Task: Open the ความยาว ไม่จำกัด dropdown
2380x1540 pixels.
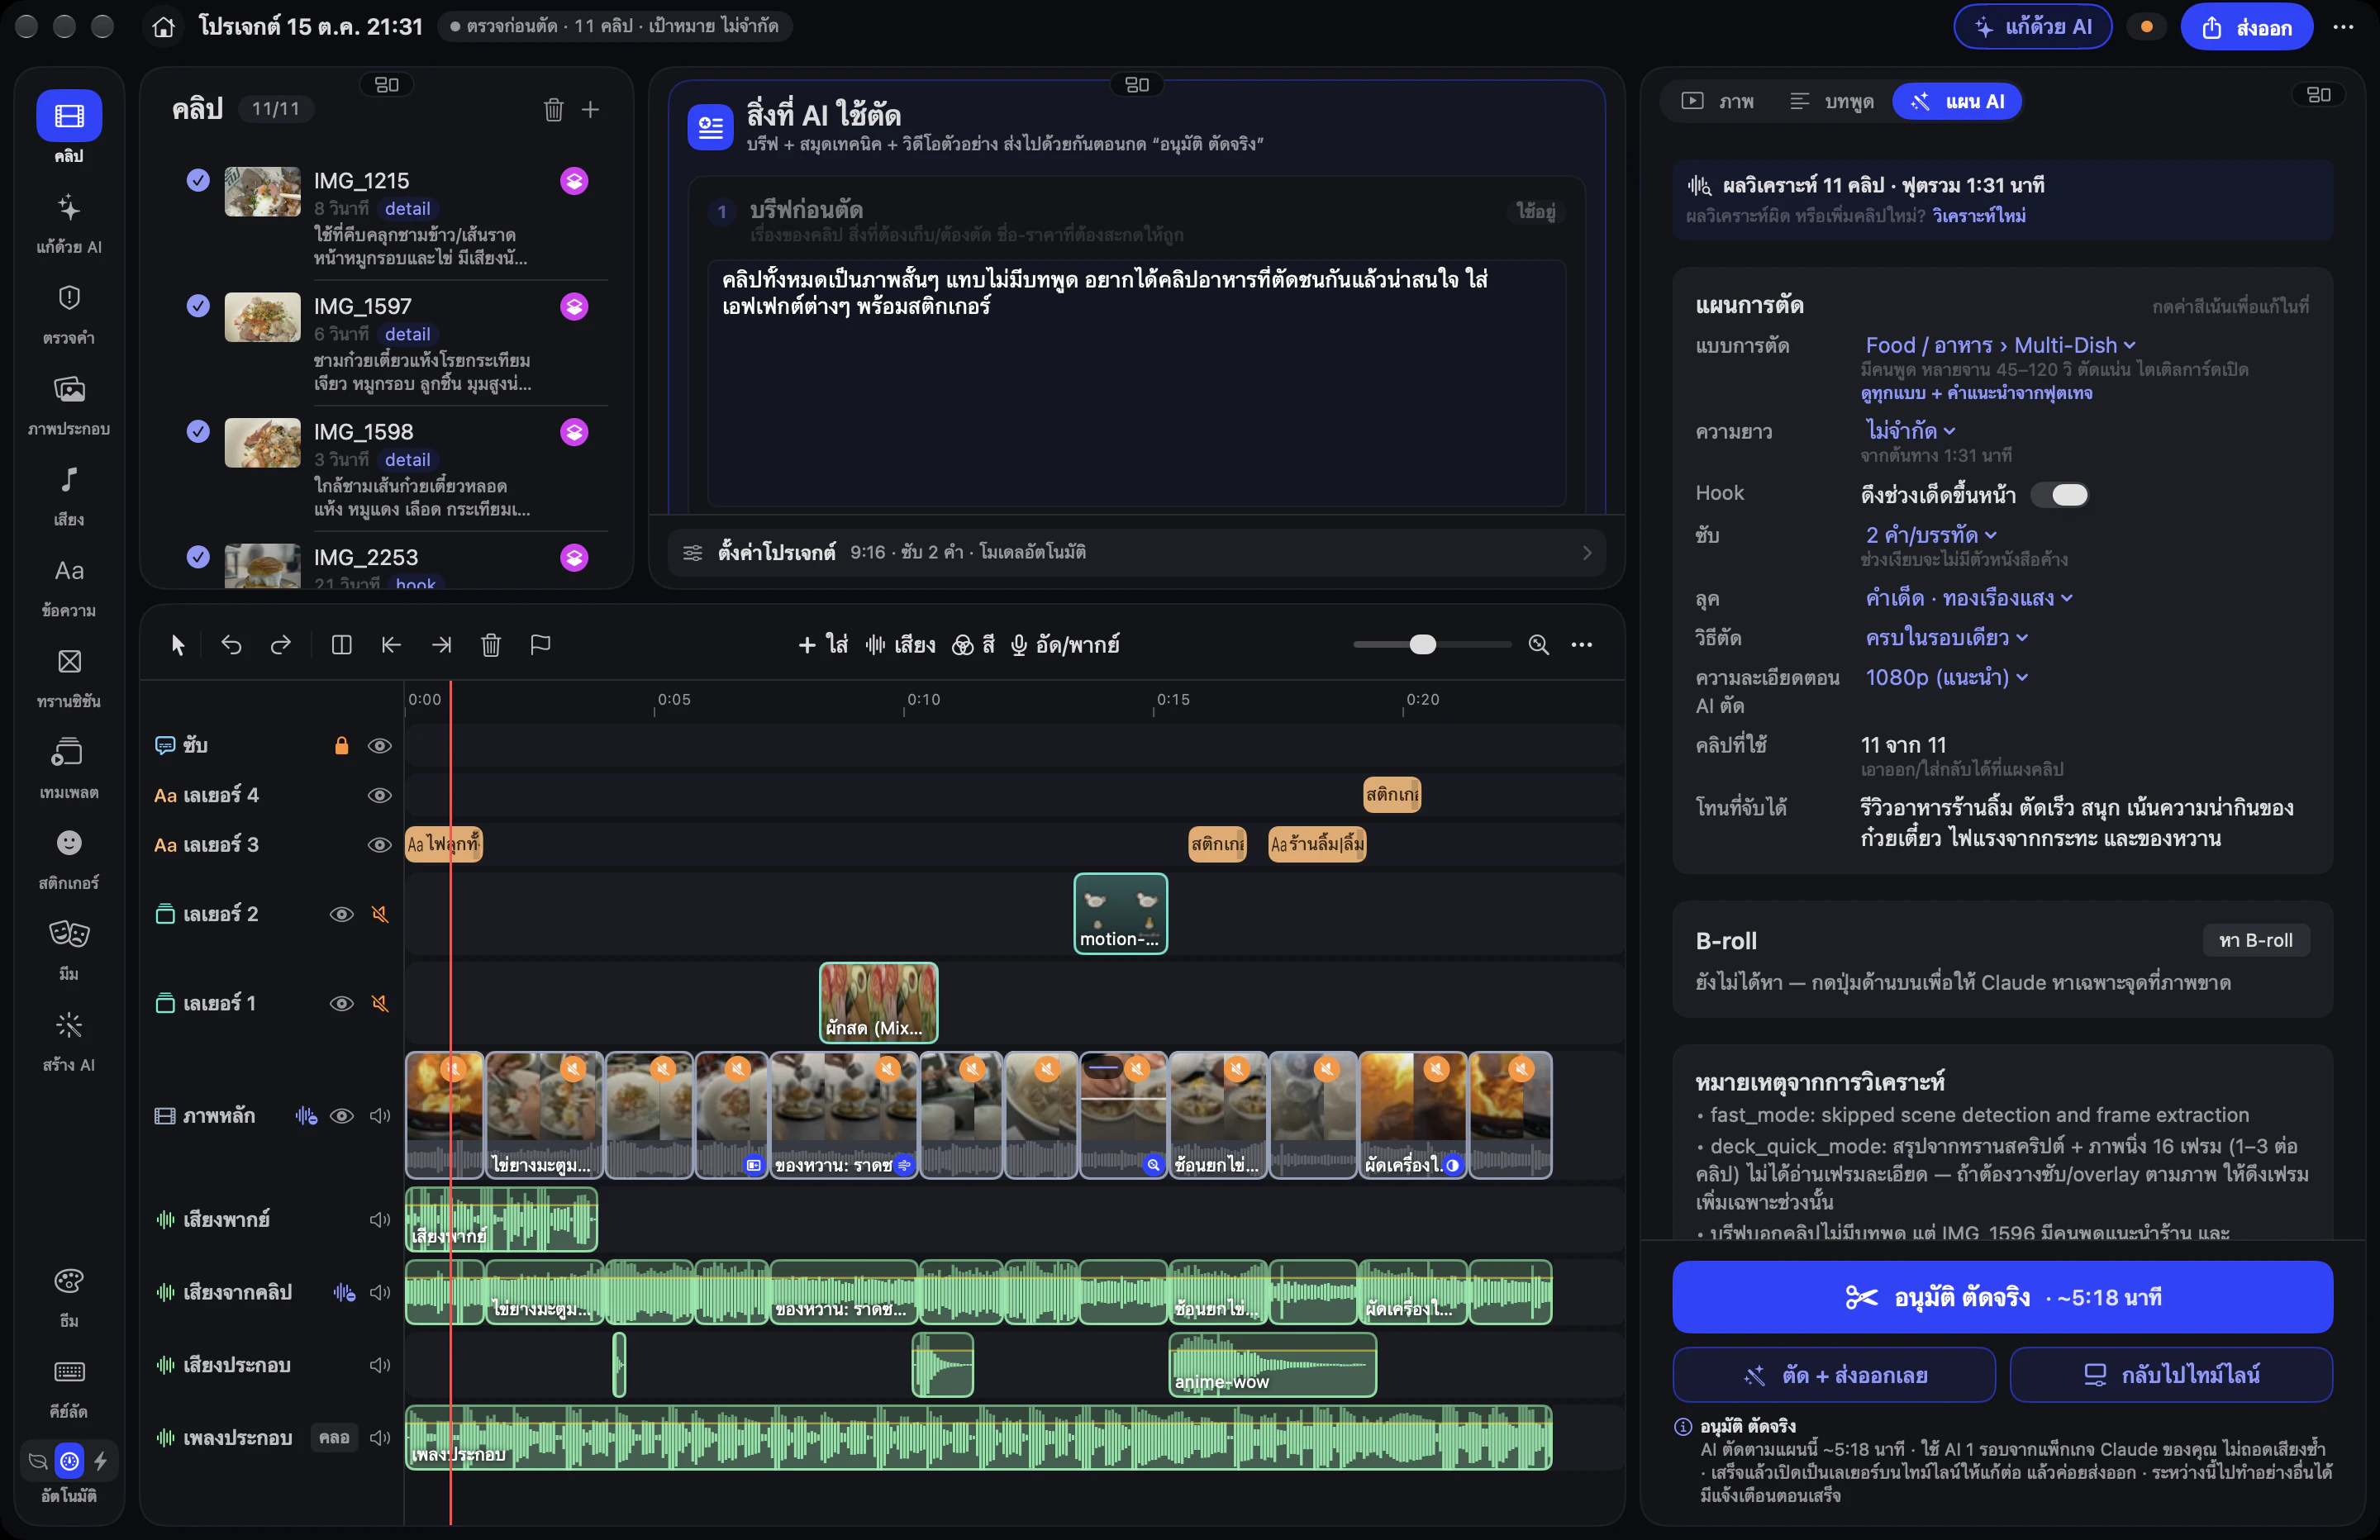Action: [x=1910, y=431]
